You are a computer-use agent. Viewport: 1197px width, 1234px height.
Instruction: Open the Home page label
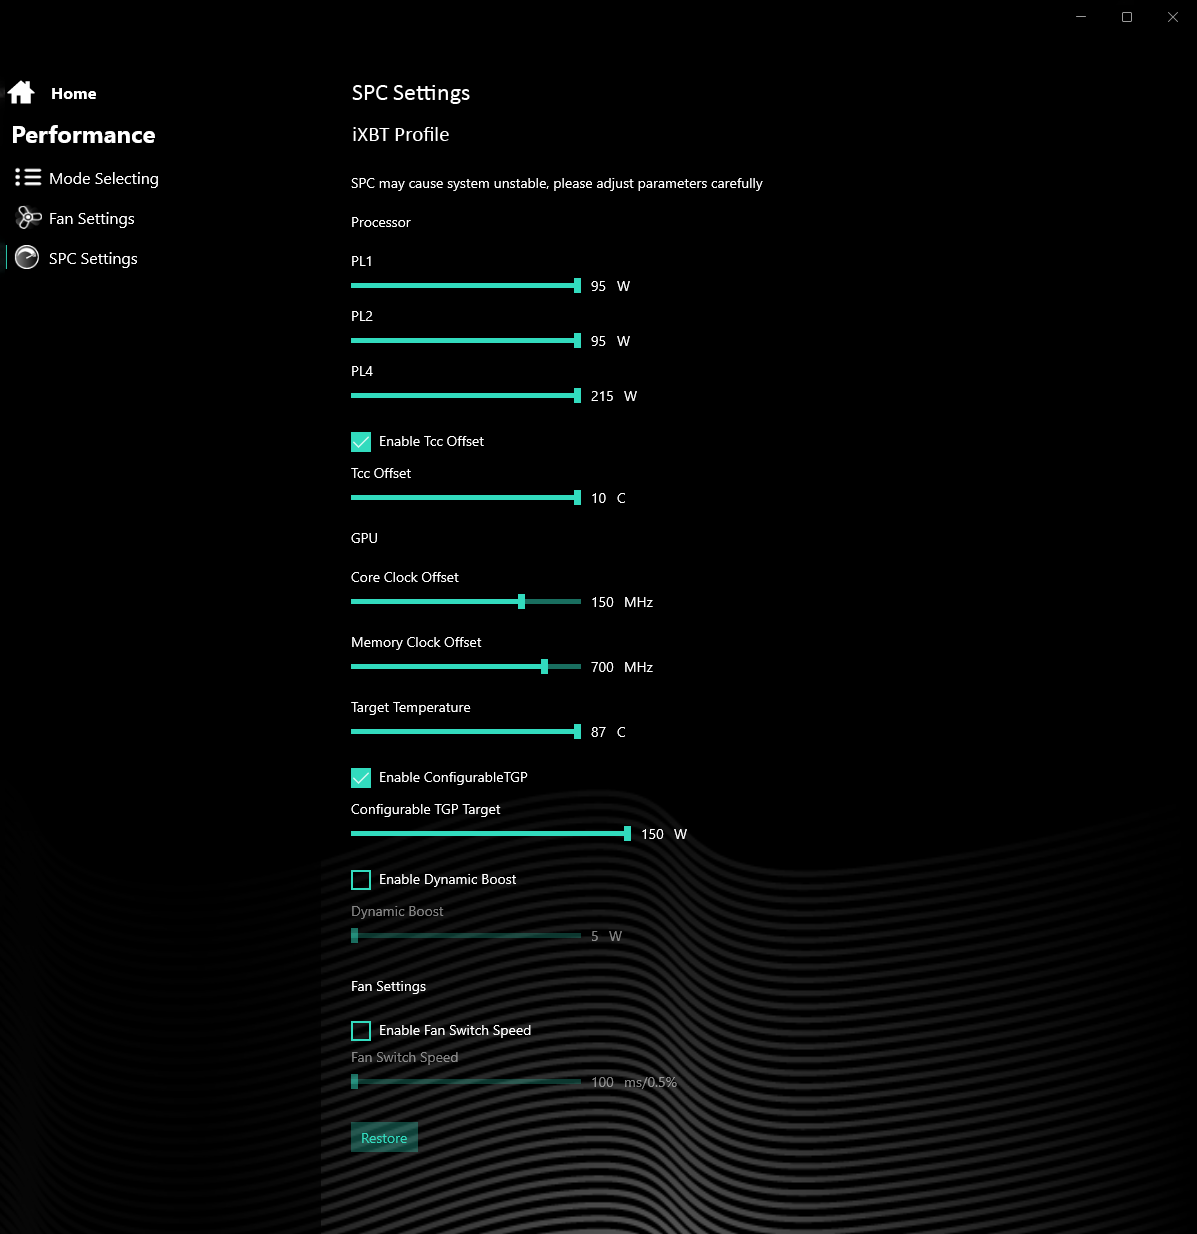click(74, 94)
